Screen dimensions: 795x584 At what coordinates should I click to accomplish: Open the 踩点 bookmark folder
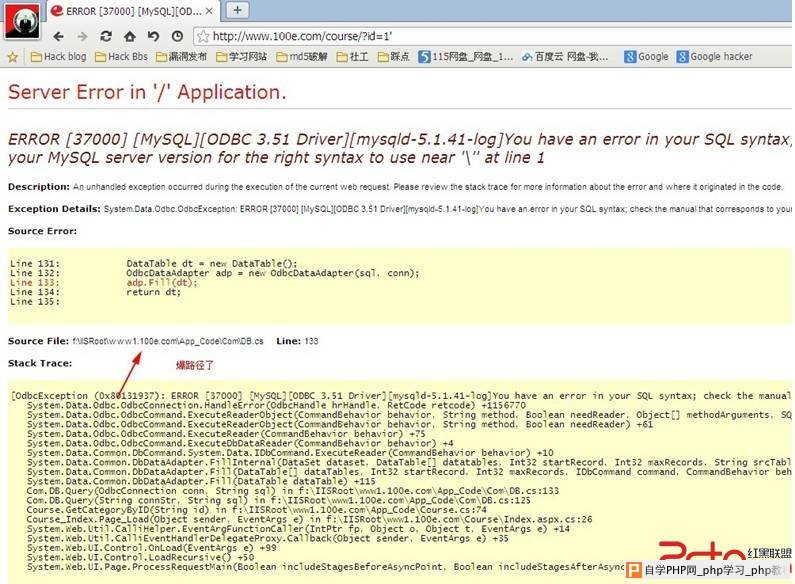tap(393, 57)
